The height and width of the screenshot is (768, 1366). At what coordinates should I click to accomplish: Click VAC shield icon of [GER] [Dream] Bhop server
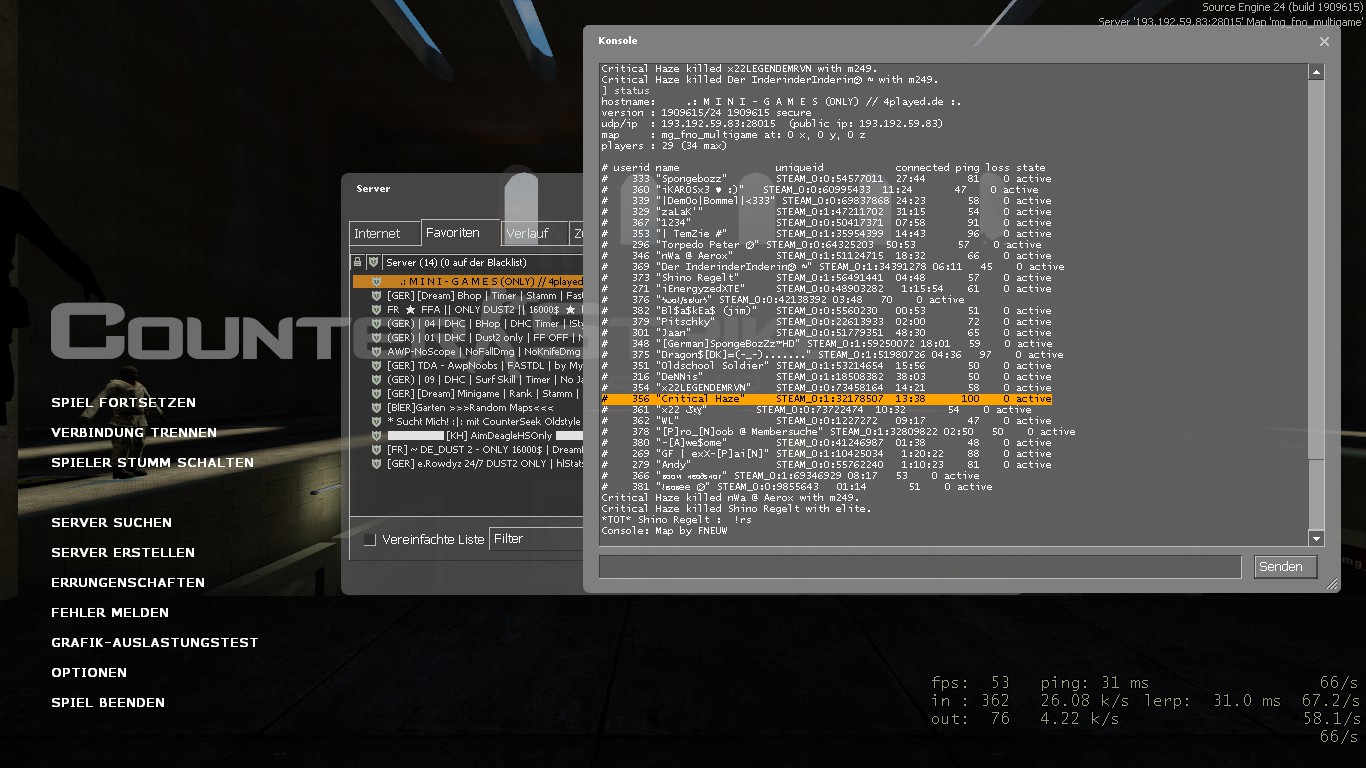(x=376, y=296)
